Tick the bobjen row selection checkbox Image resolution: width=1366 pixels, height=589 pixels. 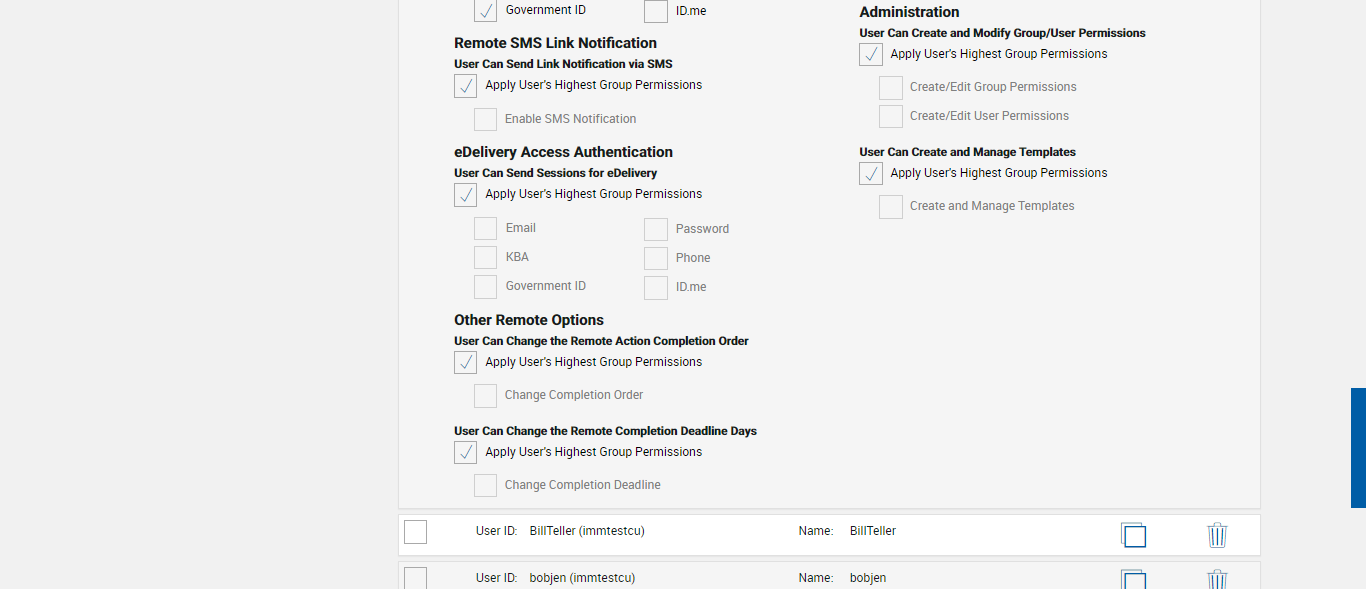point(415,579)
